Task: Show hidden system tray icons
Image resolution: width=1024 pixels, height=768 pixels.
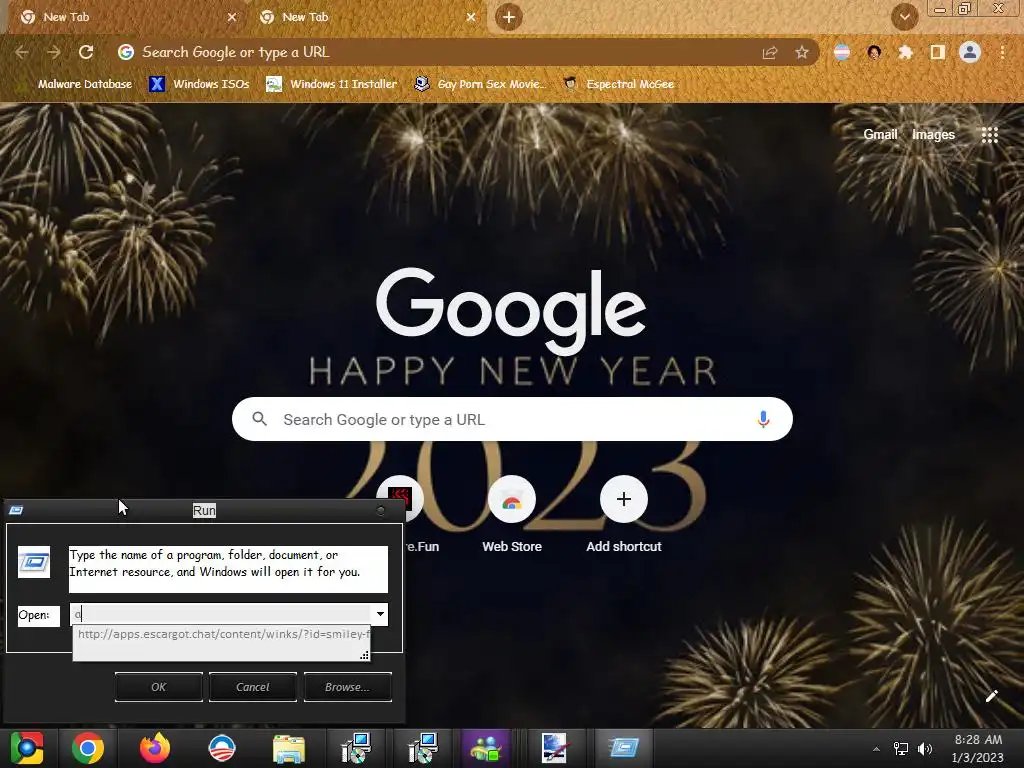Action: point(876,749)
